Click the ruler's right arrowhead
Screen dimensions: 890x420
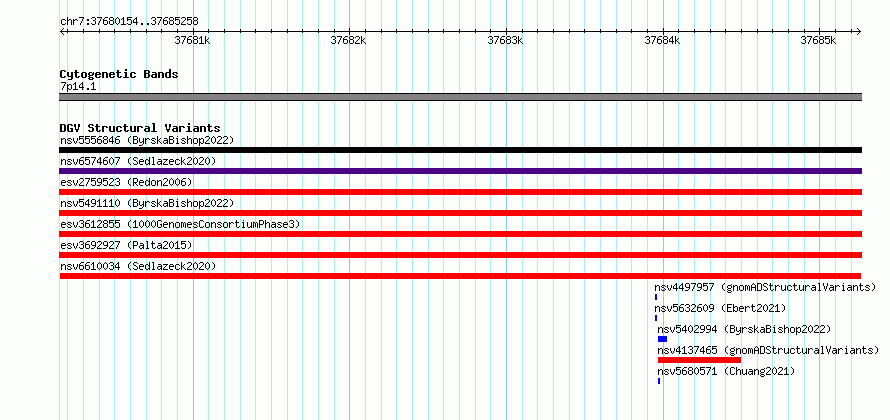tap(859, 31)
